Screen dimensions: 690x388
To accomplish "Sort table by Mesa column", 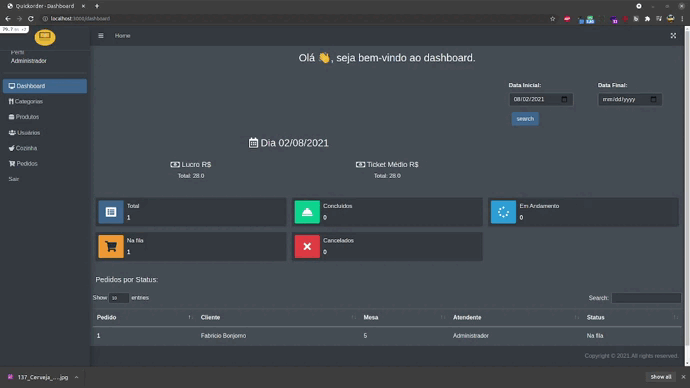I will coord(404,317).
